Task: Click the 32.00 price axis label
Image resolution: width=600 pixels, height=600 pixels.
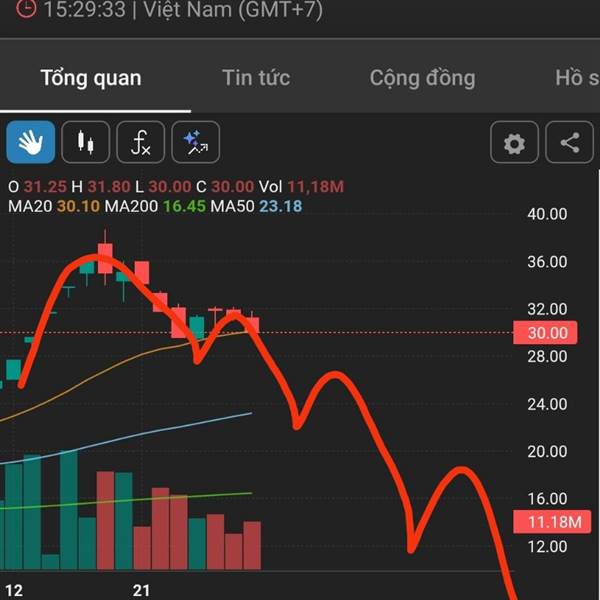Action: click(x=547, y=309)
